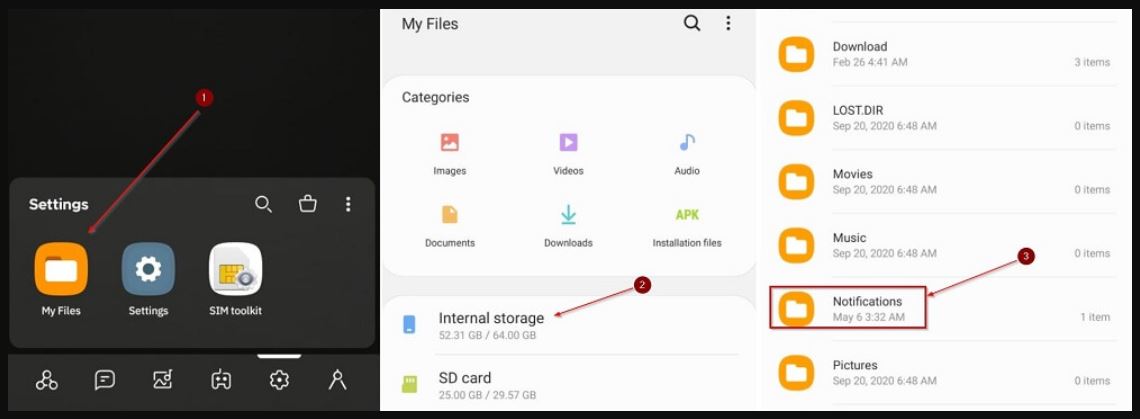Select the compass-shaped tab in bottom bar

coord(337,379)
